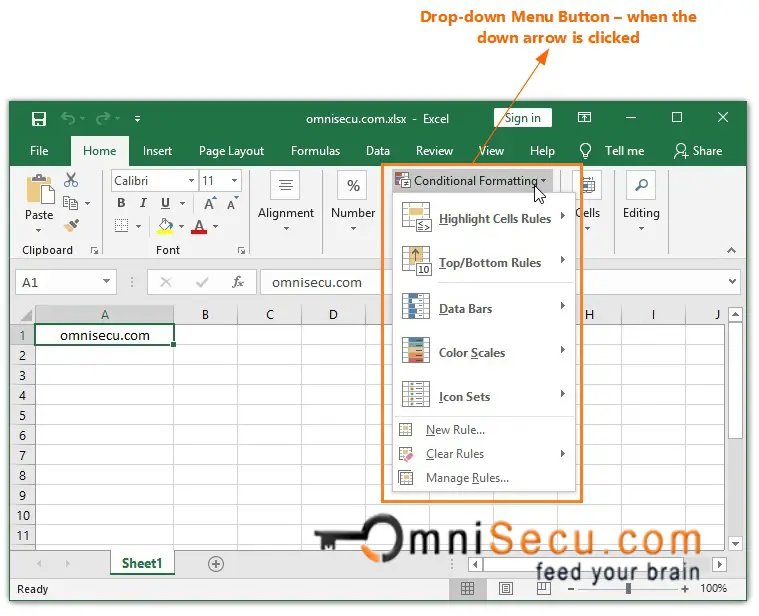Image resolution: width=759 pixels, height=616 pixels.
Task: Click Decrease Font Size icon
Action: pos(233,204)
